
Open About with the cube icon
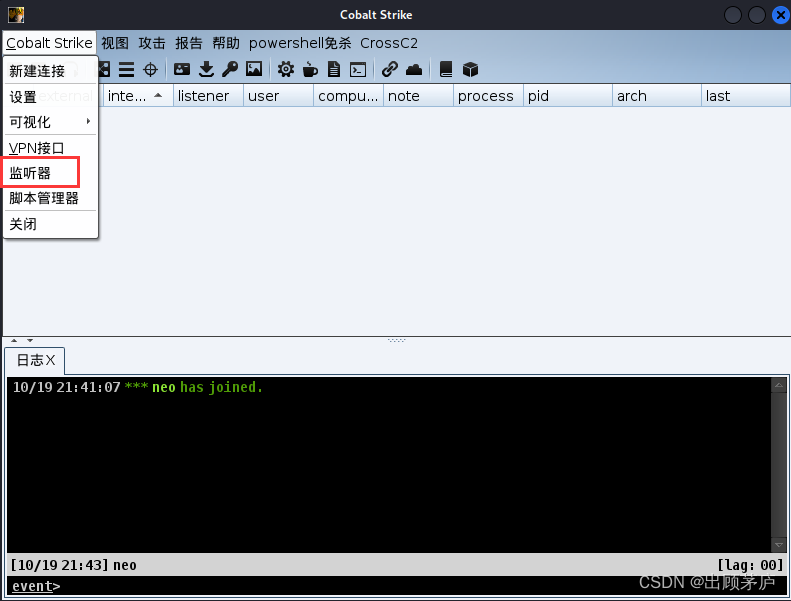(x=470, y=69)
